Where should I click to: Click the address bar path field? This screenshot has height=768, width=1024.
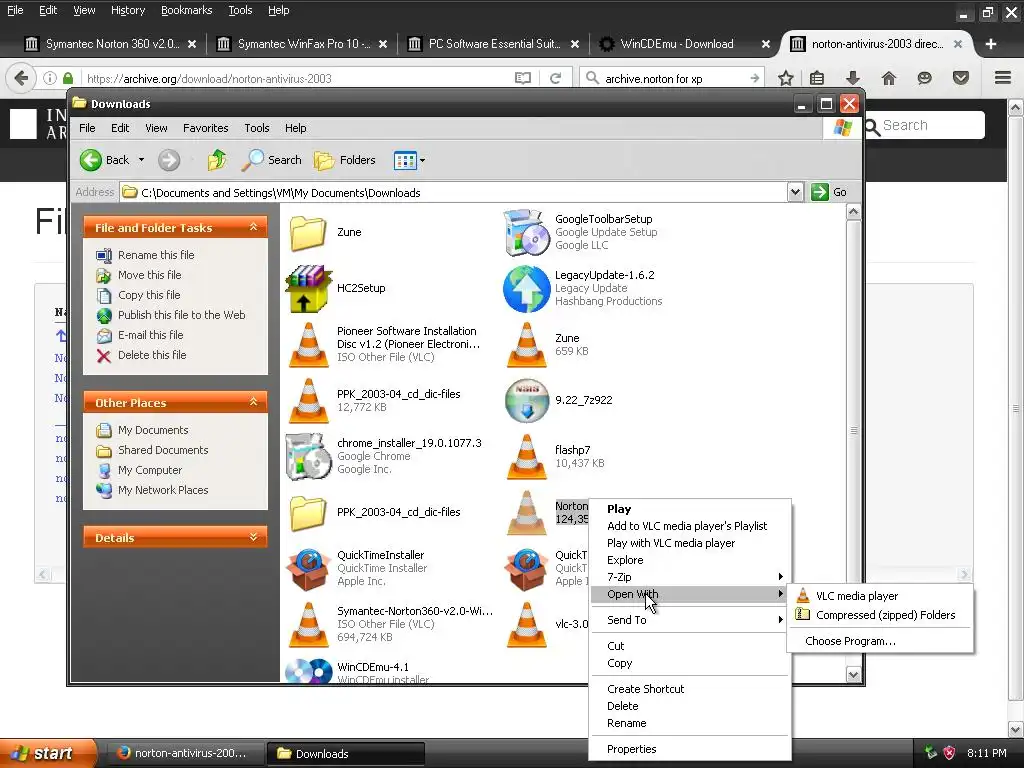click(455, 192)
